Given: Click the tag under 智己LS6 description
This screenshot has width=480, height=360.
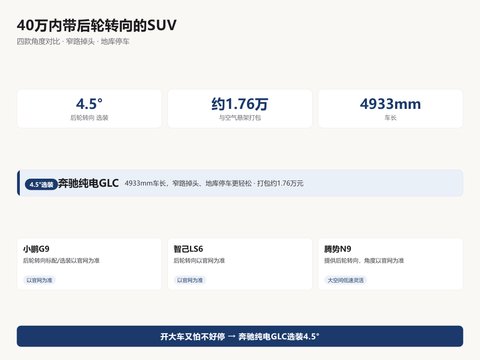Looking at the screenshot, I should pos(190,280).
